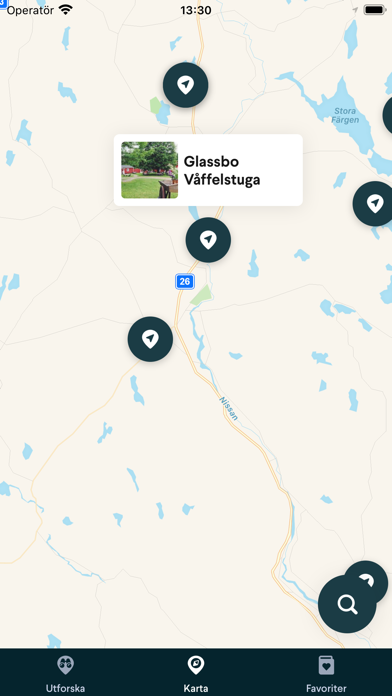Open the Glassbo Våffelstuga title text
Image resolution: width=392 pixels, height=696 pixels.
click(222, 170)
